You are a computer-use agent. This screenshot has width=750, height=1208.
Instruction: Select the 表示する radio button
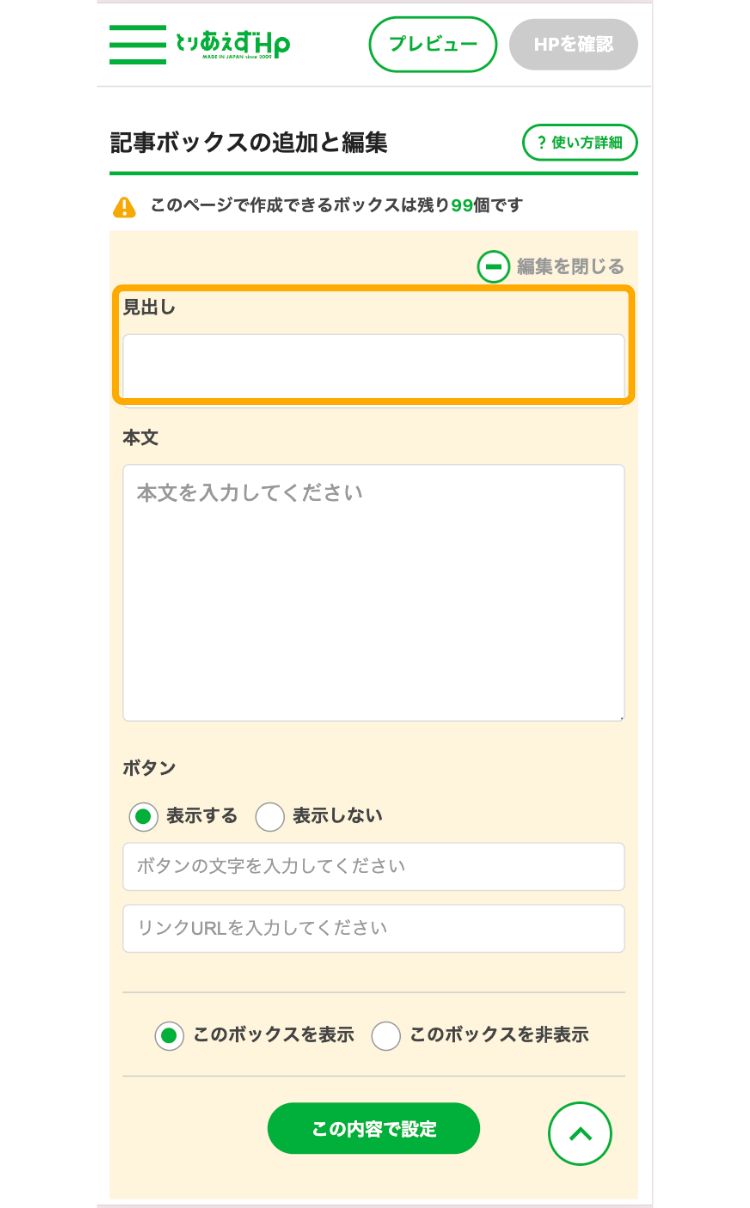pyautogui.click(x=144, y=816)
